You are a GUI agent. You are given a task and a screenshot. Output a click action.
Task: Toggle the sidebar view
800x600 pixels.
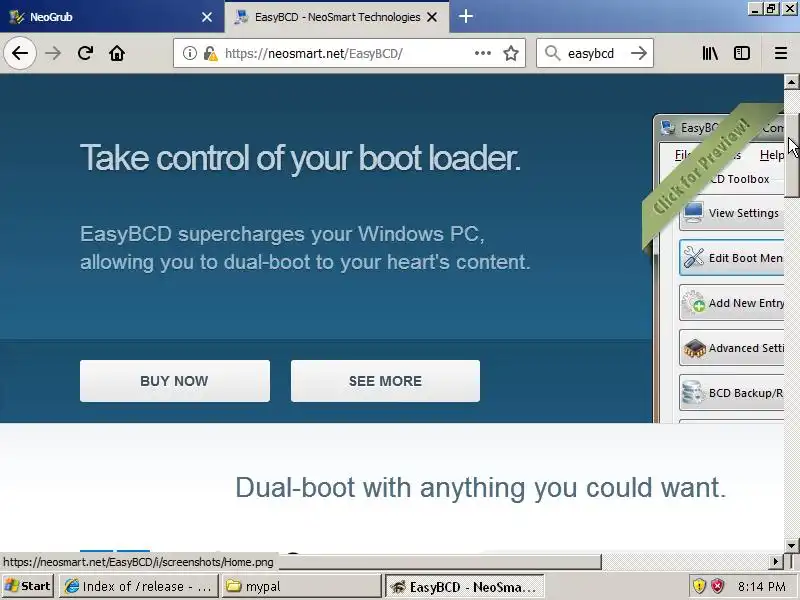pyautogui.click(x=742, y=53)
